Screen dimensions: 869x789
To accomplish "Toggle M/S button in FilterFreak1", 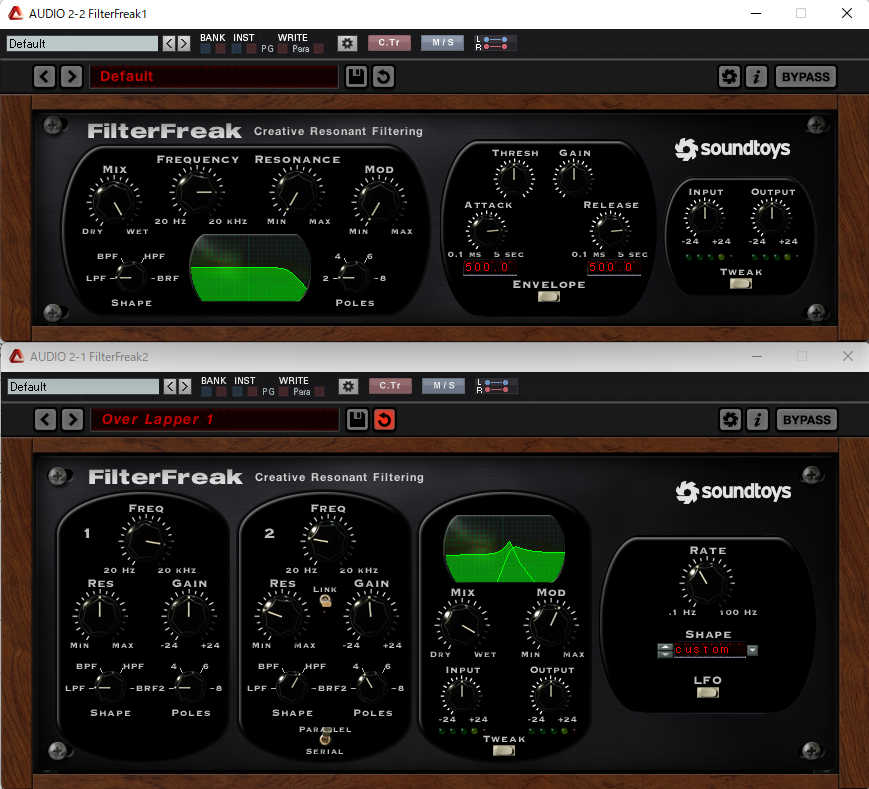I will (442, 43).
